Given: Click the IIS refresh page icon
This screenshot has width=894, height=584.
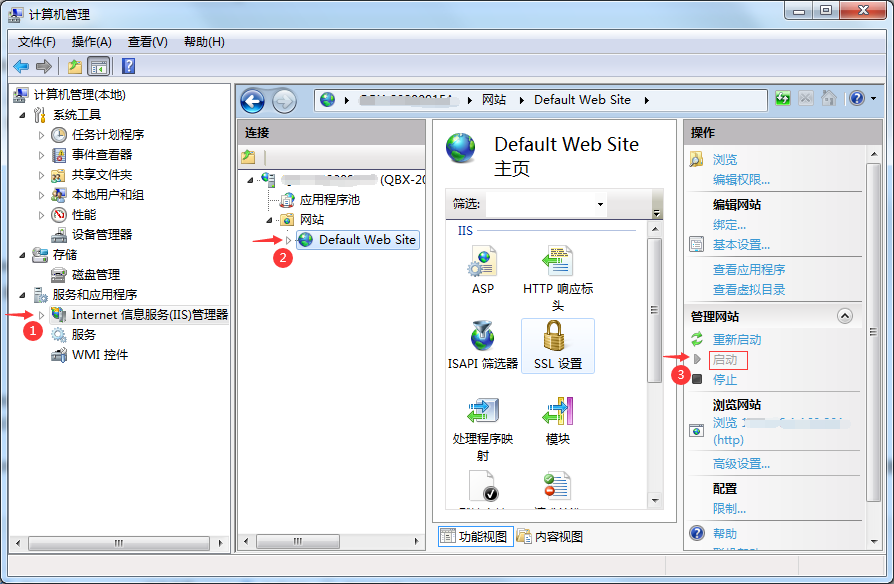Looking at the screenshot, I should tap(783, 98).
